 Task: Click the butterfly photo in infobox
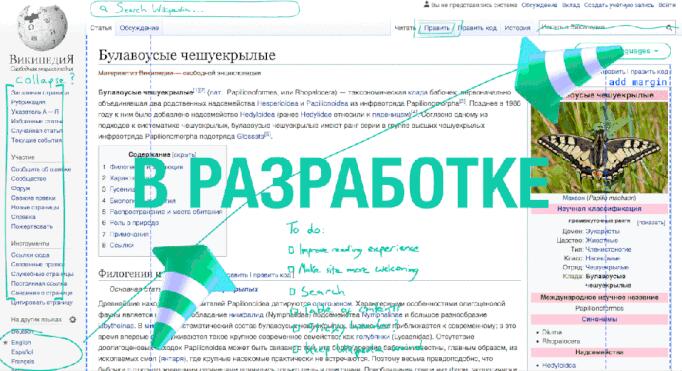tap(599, 147)
